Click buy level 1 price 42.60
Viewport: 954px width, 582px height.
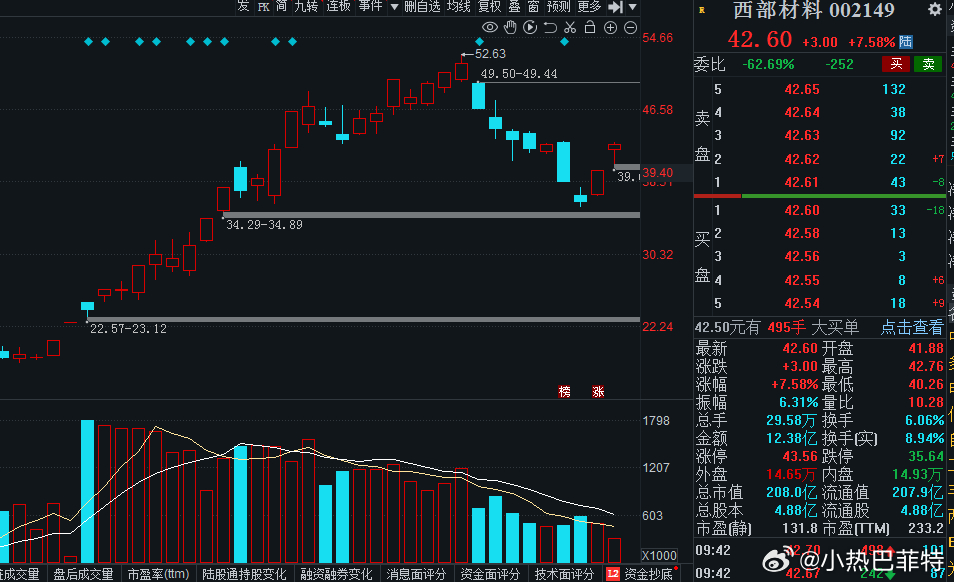[x=802, y=210]
